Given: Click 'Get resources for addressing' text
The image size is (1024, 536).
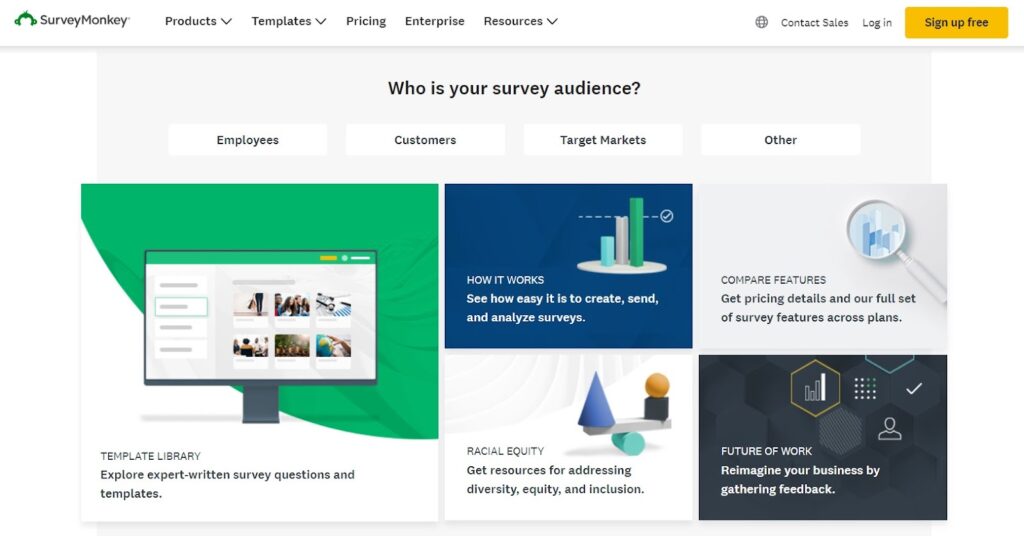Looking at the screenshot, I should (x=549, y=470).
